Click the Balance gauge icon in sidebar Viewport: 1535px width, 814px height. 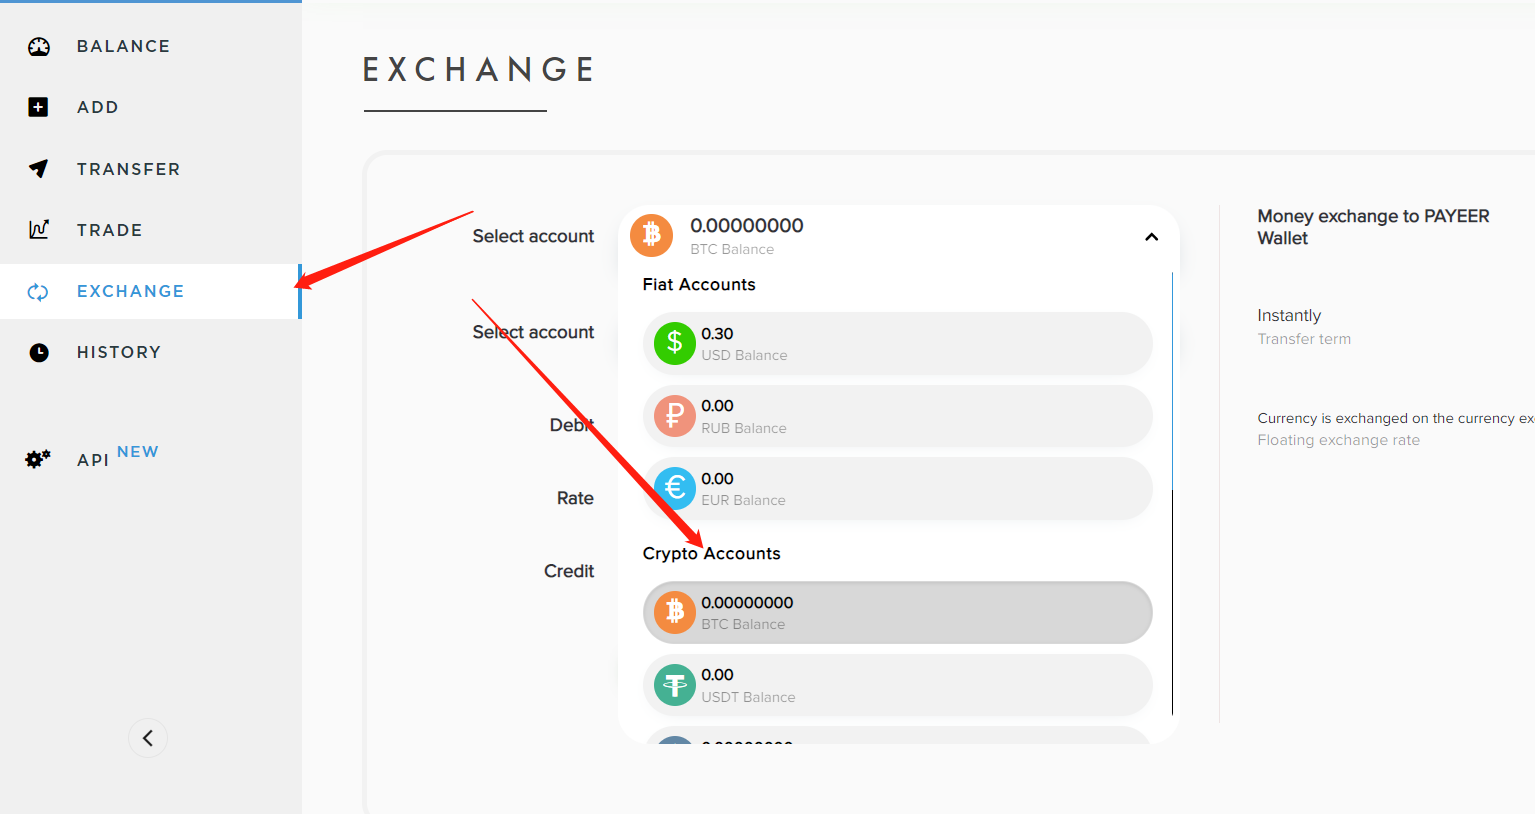tap(39, 46)
